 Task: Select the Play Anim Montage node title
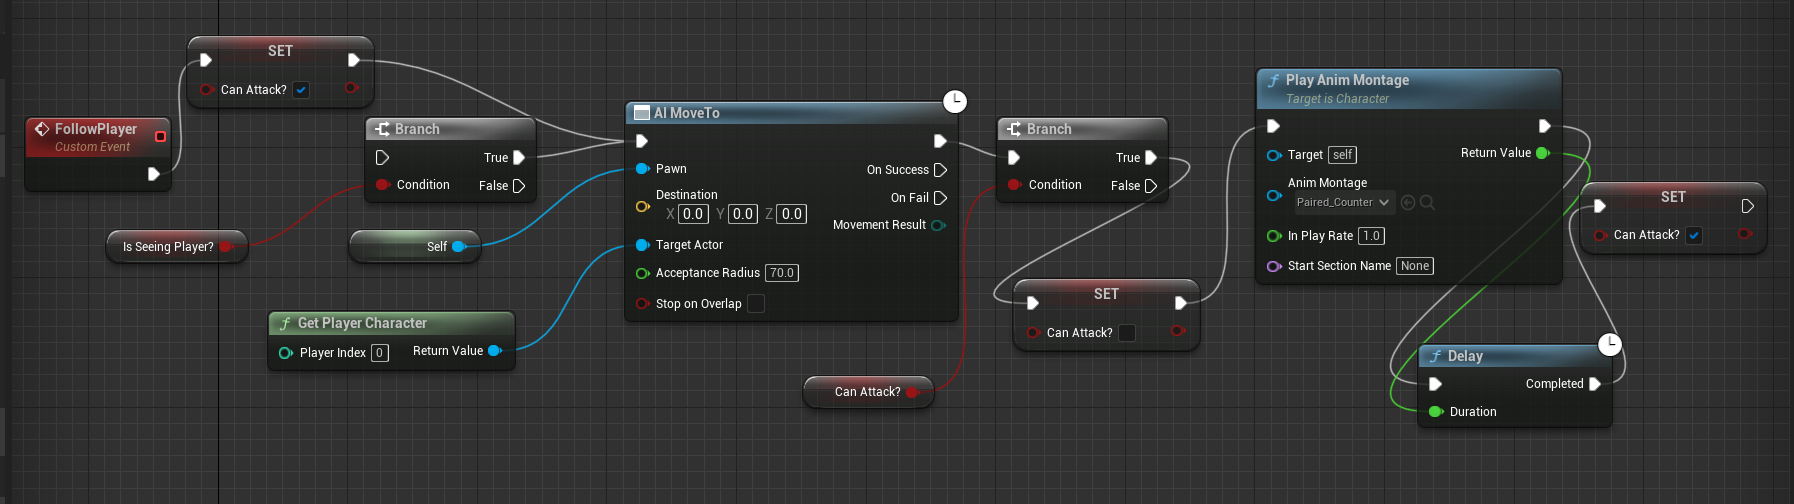pos(1347,80)
